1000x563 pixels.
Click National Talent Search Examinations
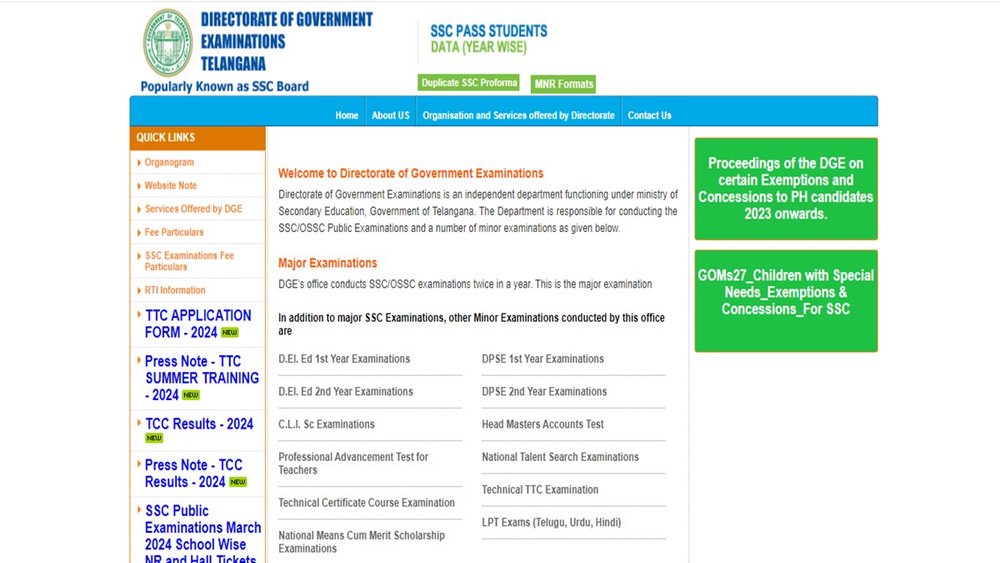[x=560, y=457]
